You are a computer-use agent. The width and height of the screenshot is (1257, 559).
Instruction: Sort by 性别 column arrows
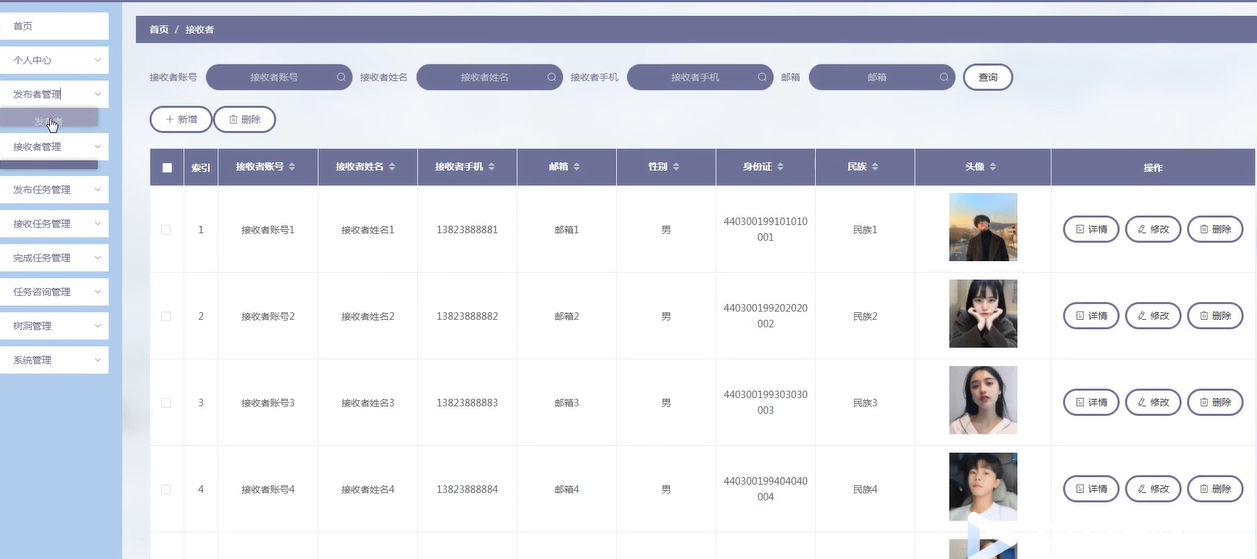point(676,167)
